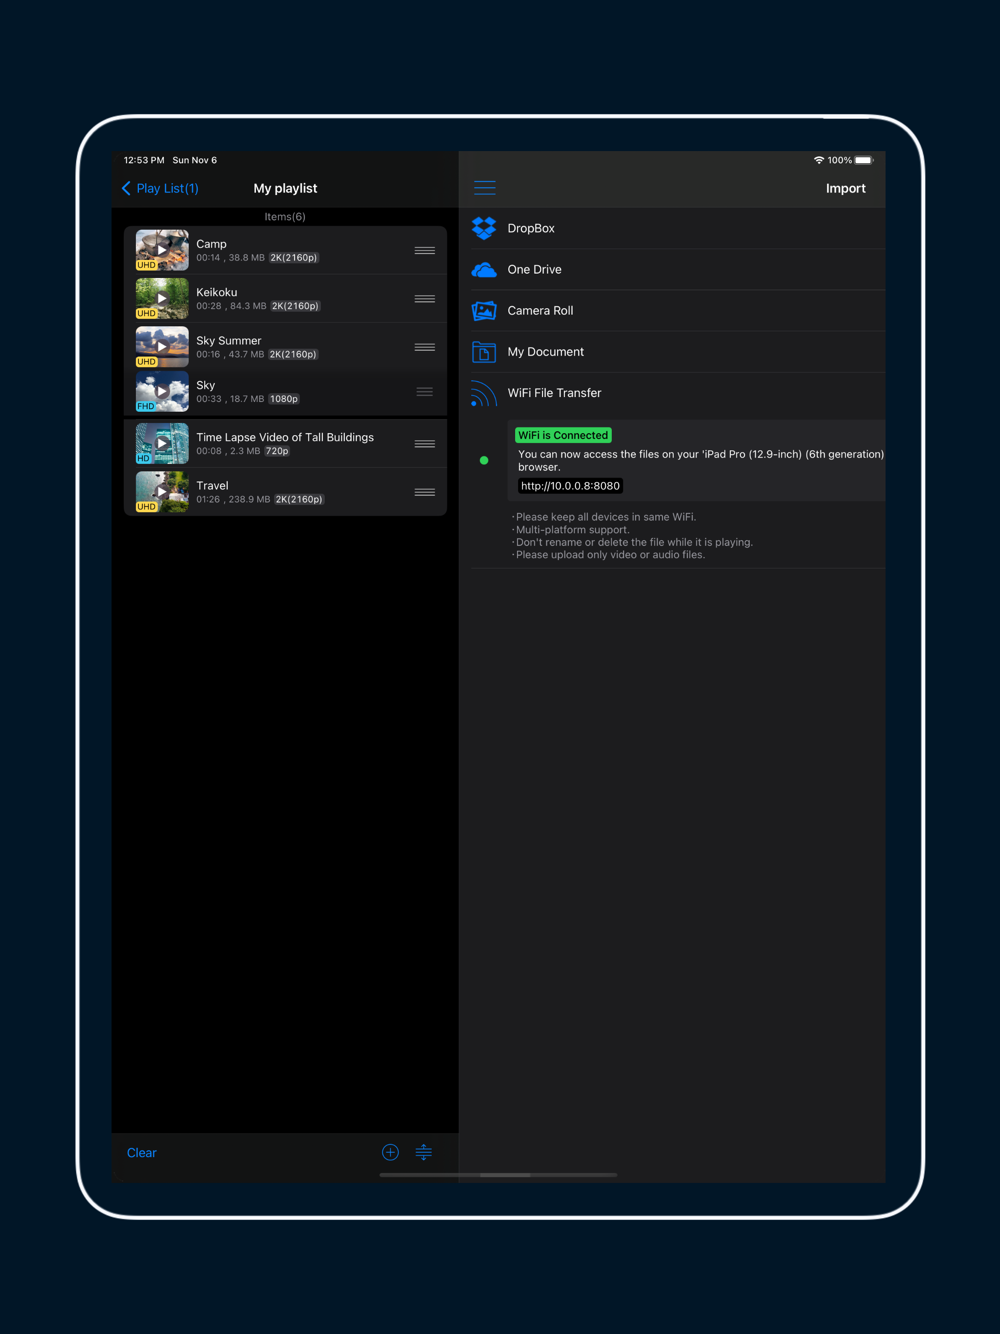The height and width of the screenshot is (1334, 1000).
Task: Tap the reorder handle for Sky
Action: (424, 392)
